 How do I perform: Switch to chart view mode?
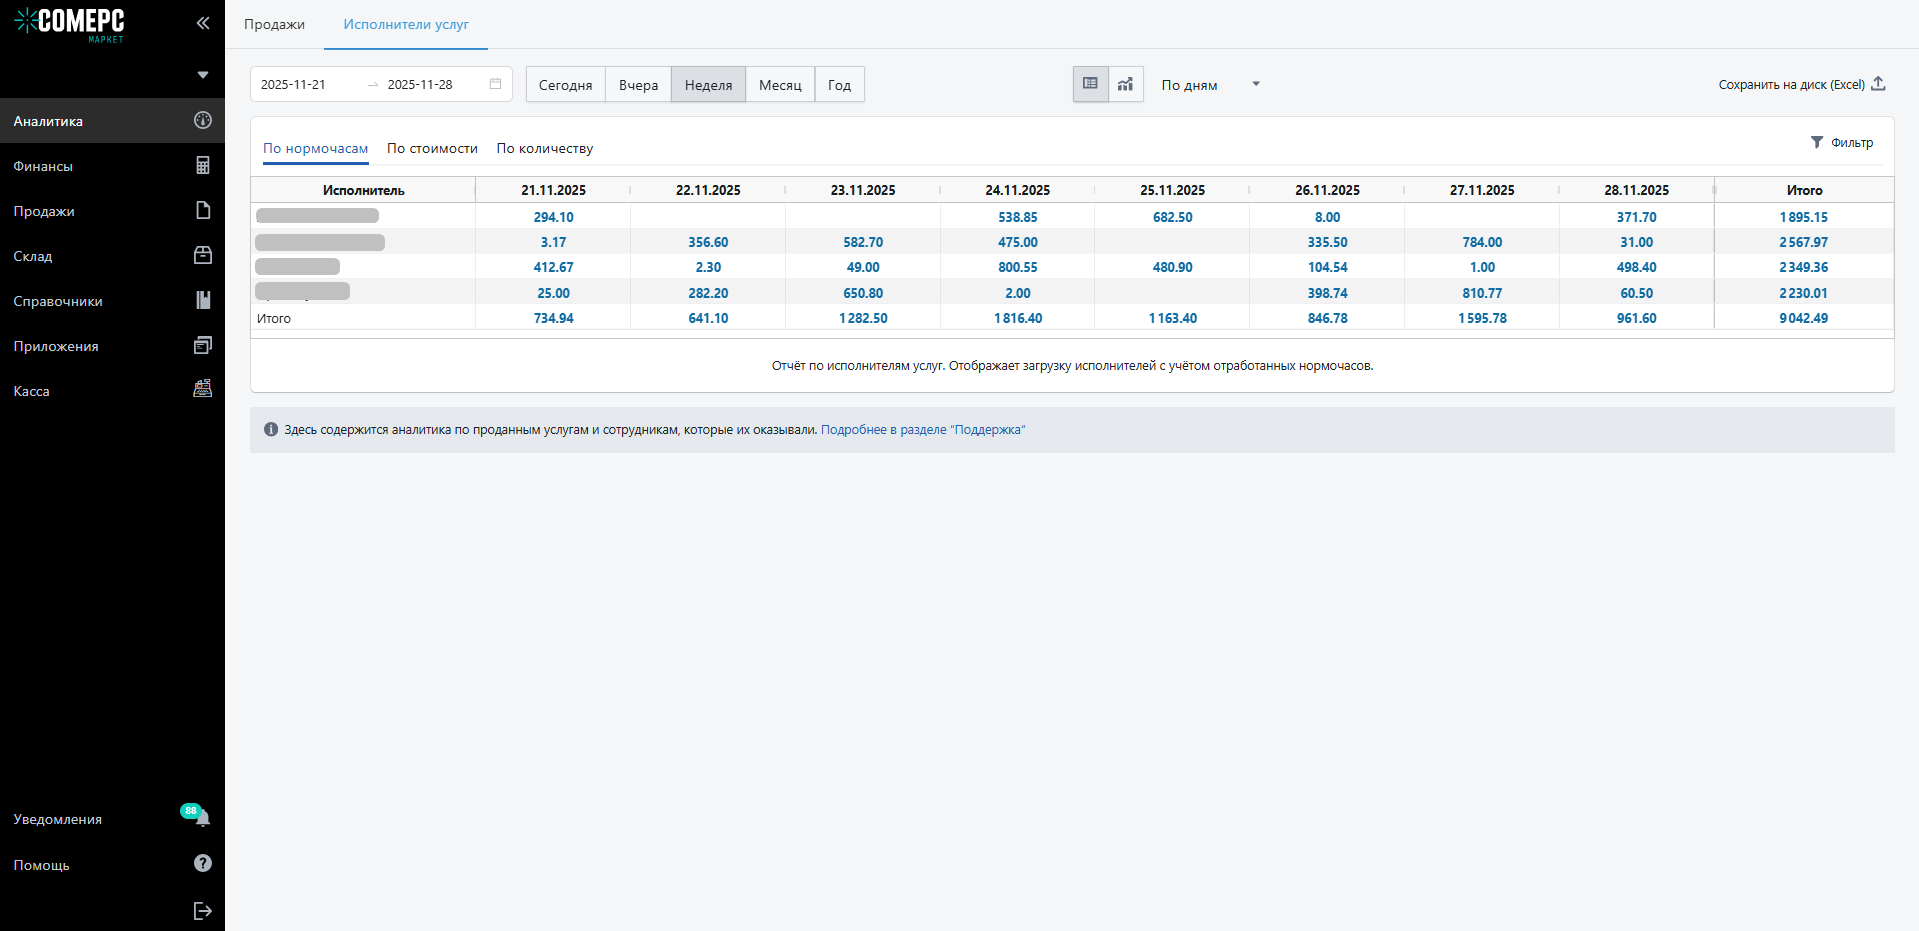coord(1126,84)
